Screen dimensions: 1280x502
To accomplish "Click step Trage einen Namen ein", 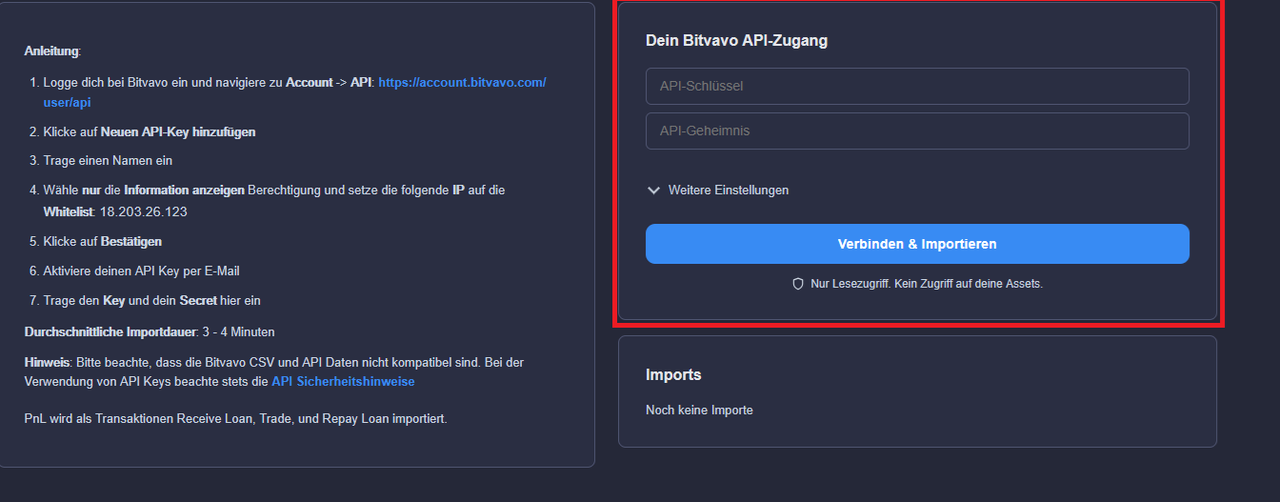I will click(108, 160).
